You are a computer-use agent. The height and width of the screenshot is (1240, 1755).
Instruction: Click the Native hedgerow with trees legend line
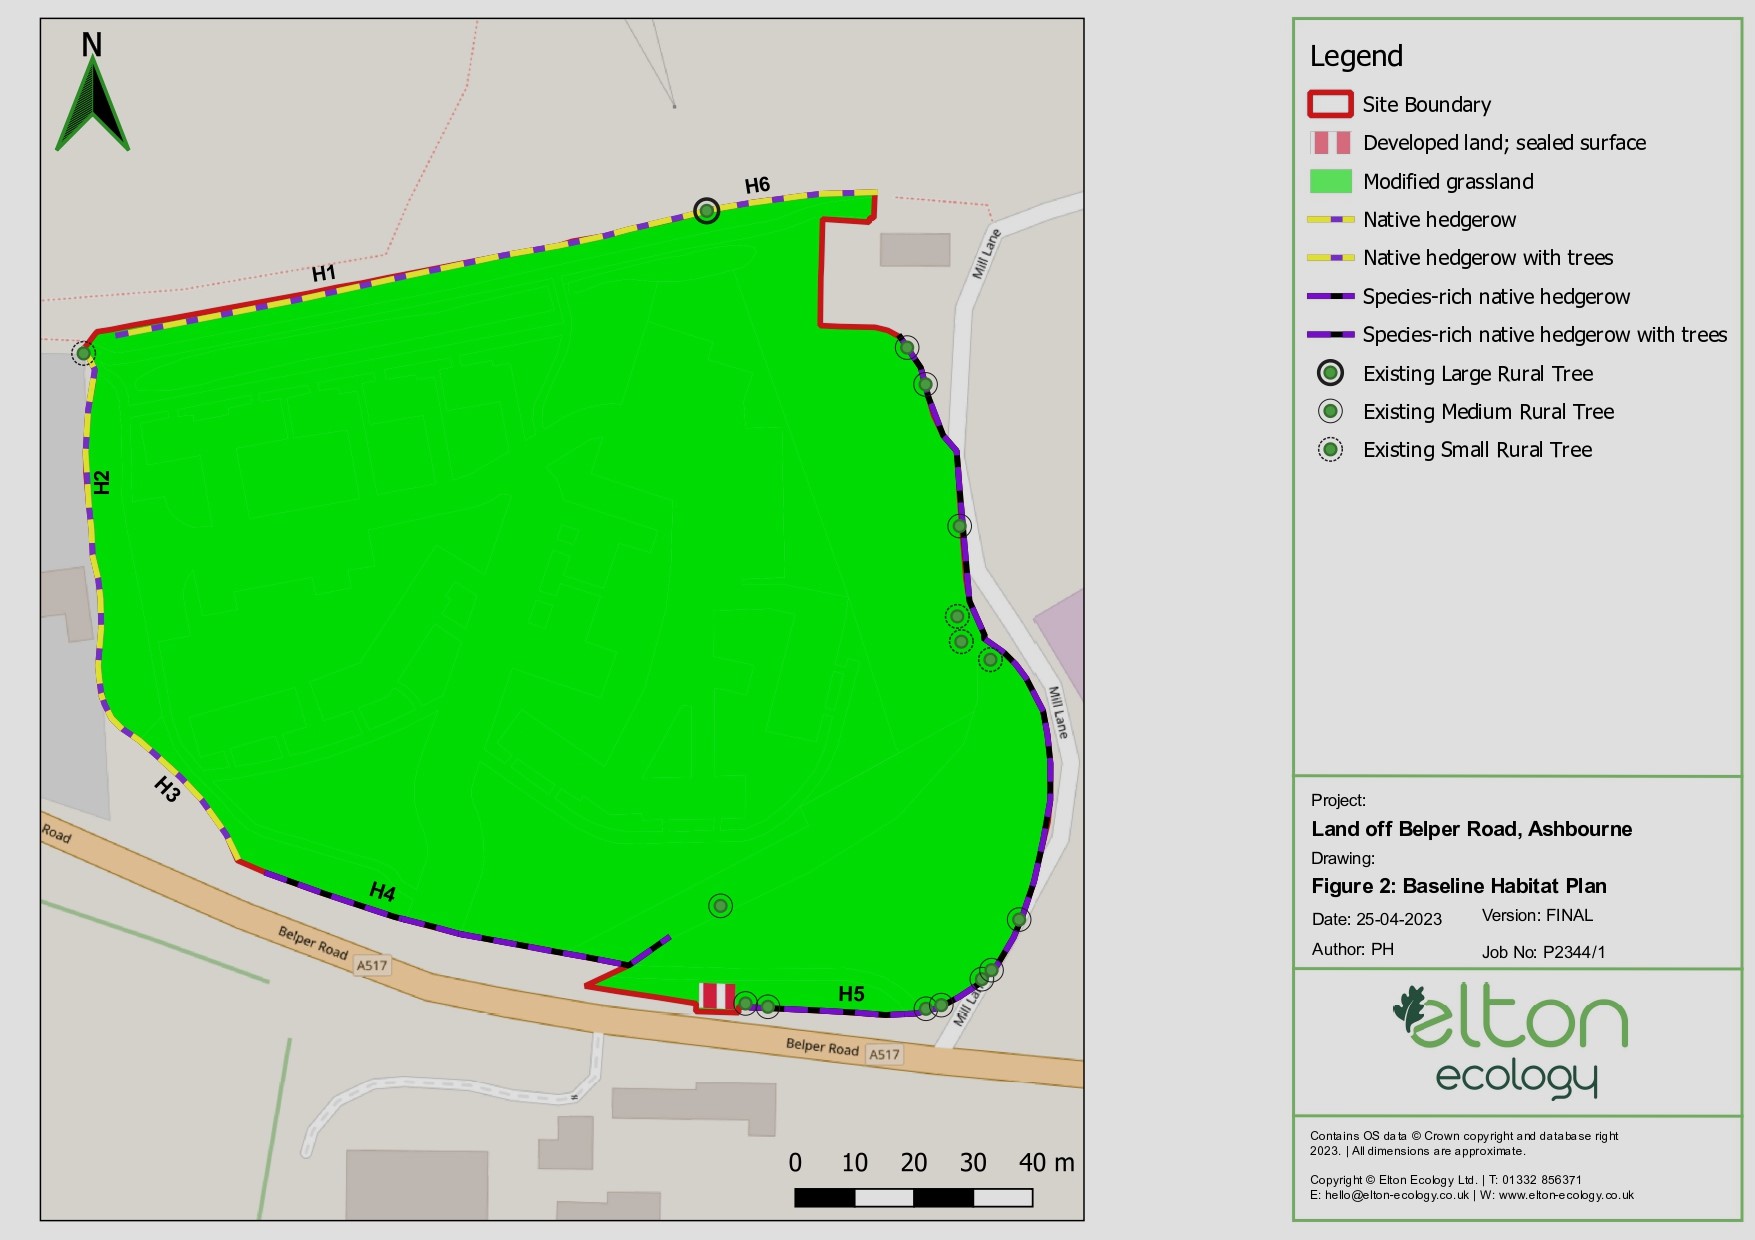pyautogui.click(x=1330, y=258)
